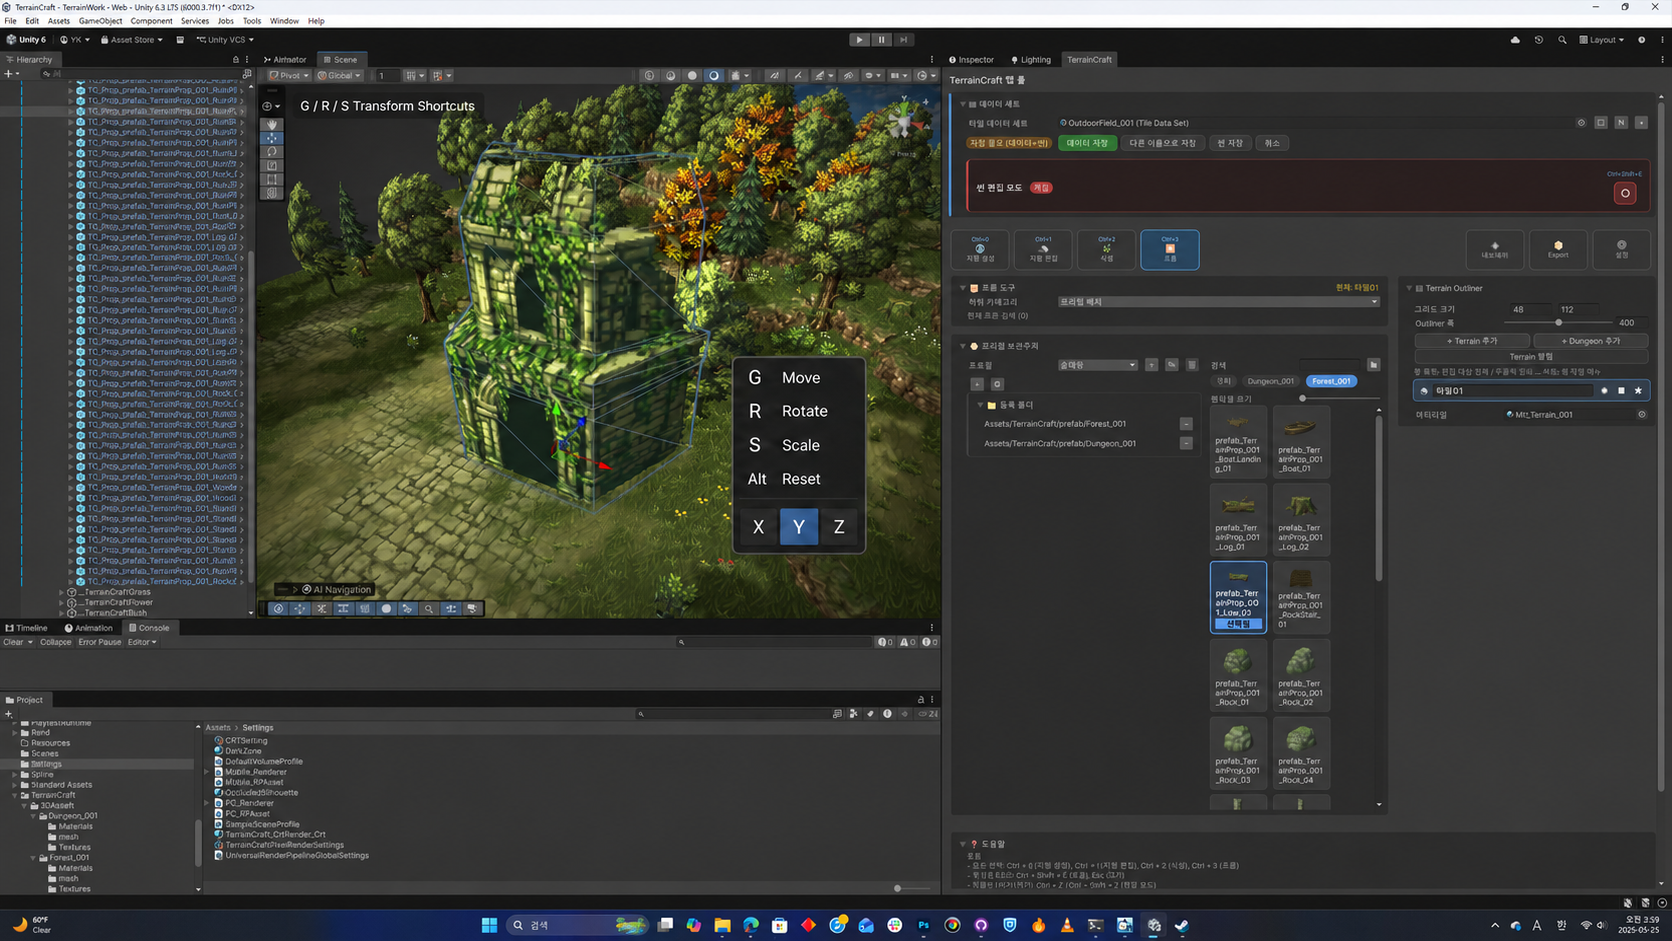Open the Window menu
1672x941 pixels.
[284, 21]
